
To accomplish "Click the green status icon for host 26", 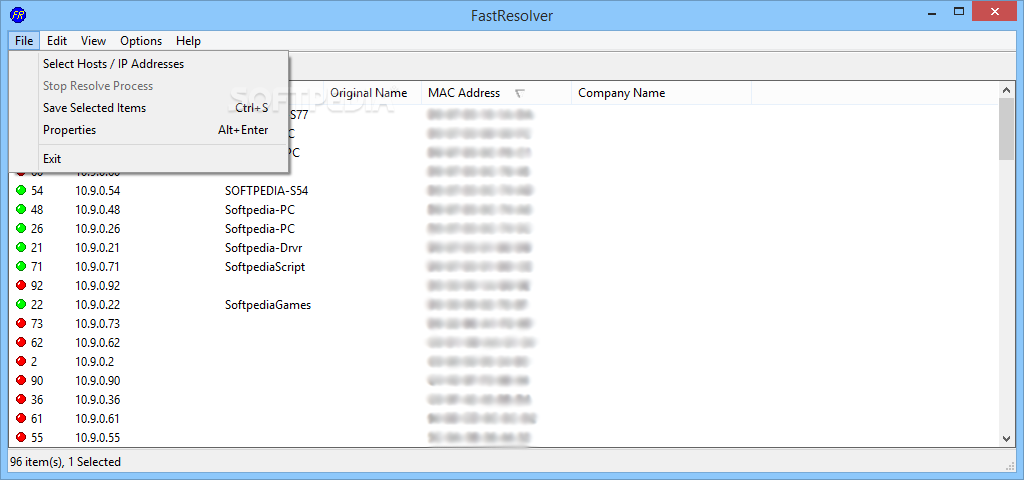I will (21, 229).
